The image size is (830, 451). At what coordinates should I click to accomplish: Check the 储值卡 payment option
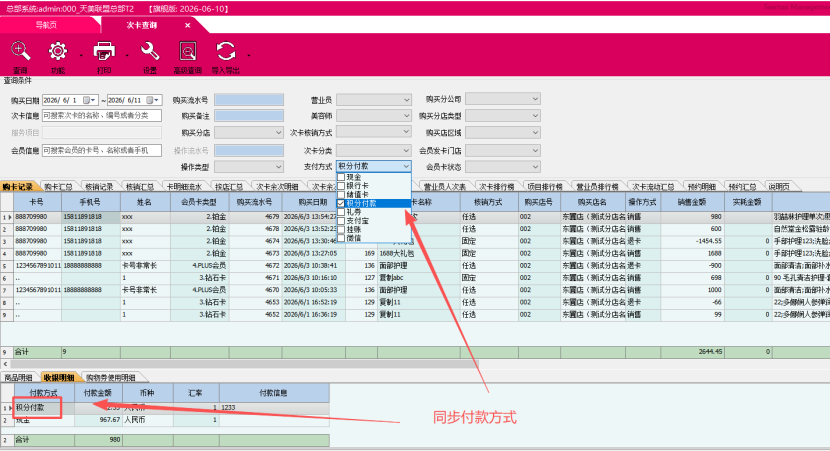(x=341, y=195)
